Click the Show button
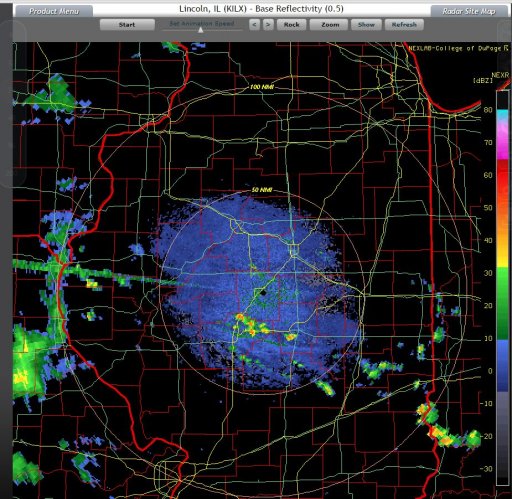The height and width of the screenshot is (499, 512). (x=366, y=25)
